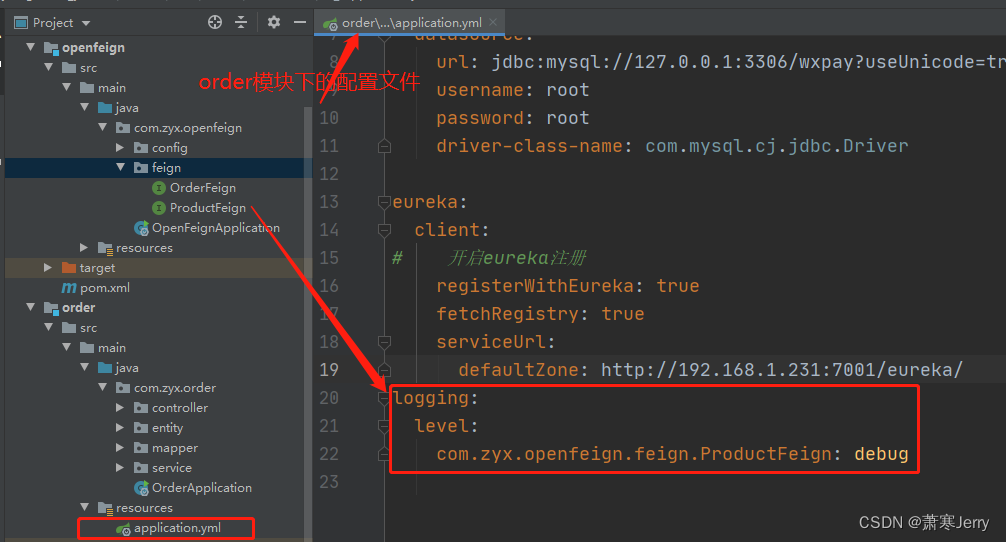Collapse the com.zyx.openfeign package

(102, 127)
